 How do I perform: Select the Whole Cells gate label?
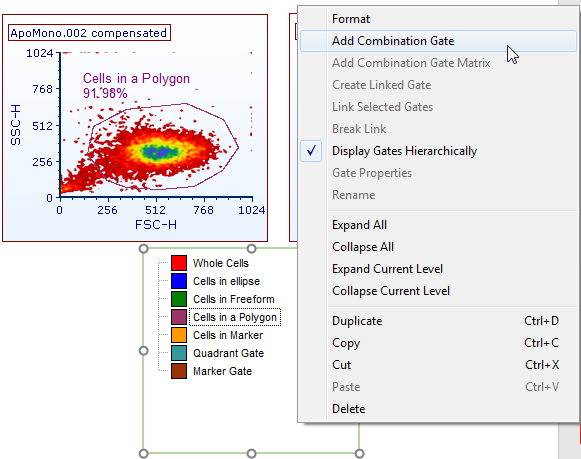pyautogui.click(x=220, y=263)
